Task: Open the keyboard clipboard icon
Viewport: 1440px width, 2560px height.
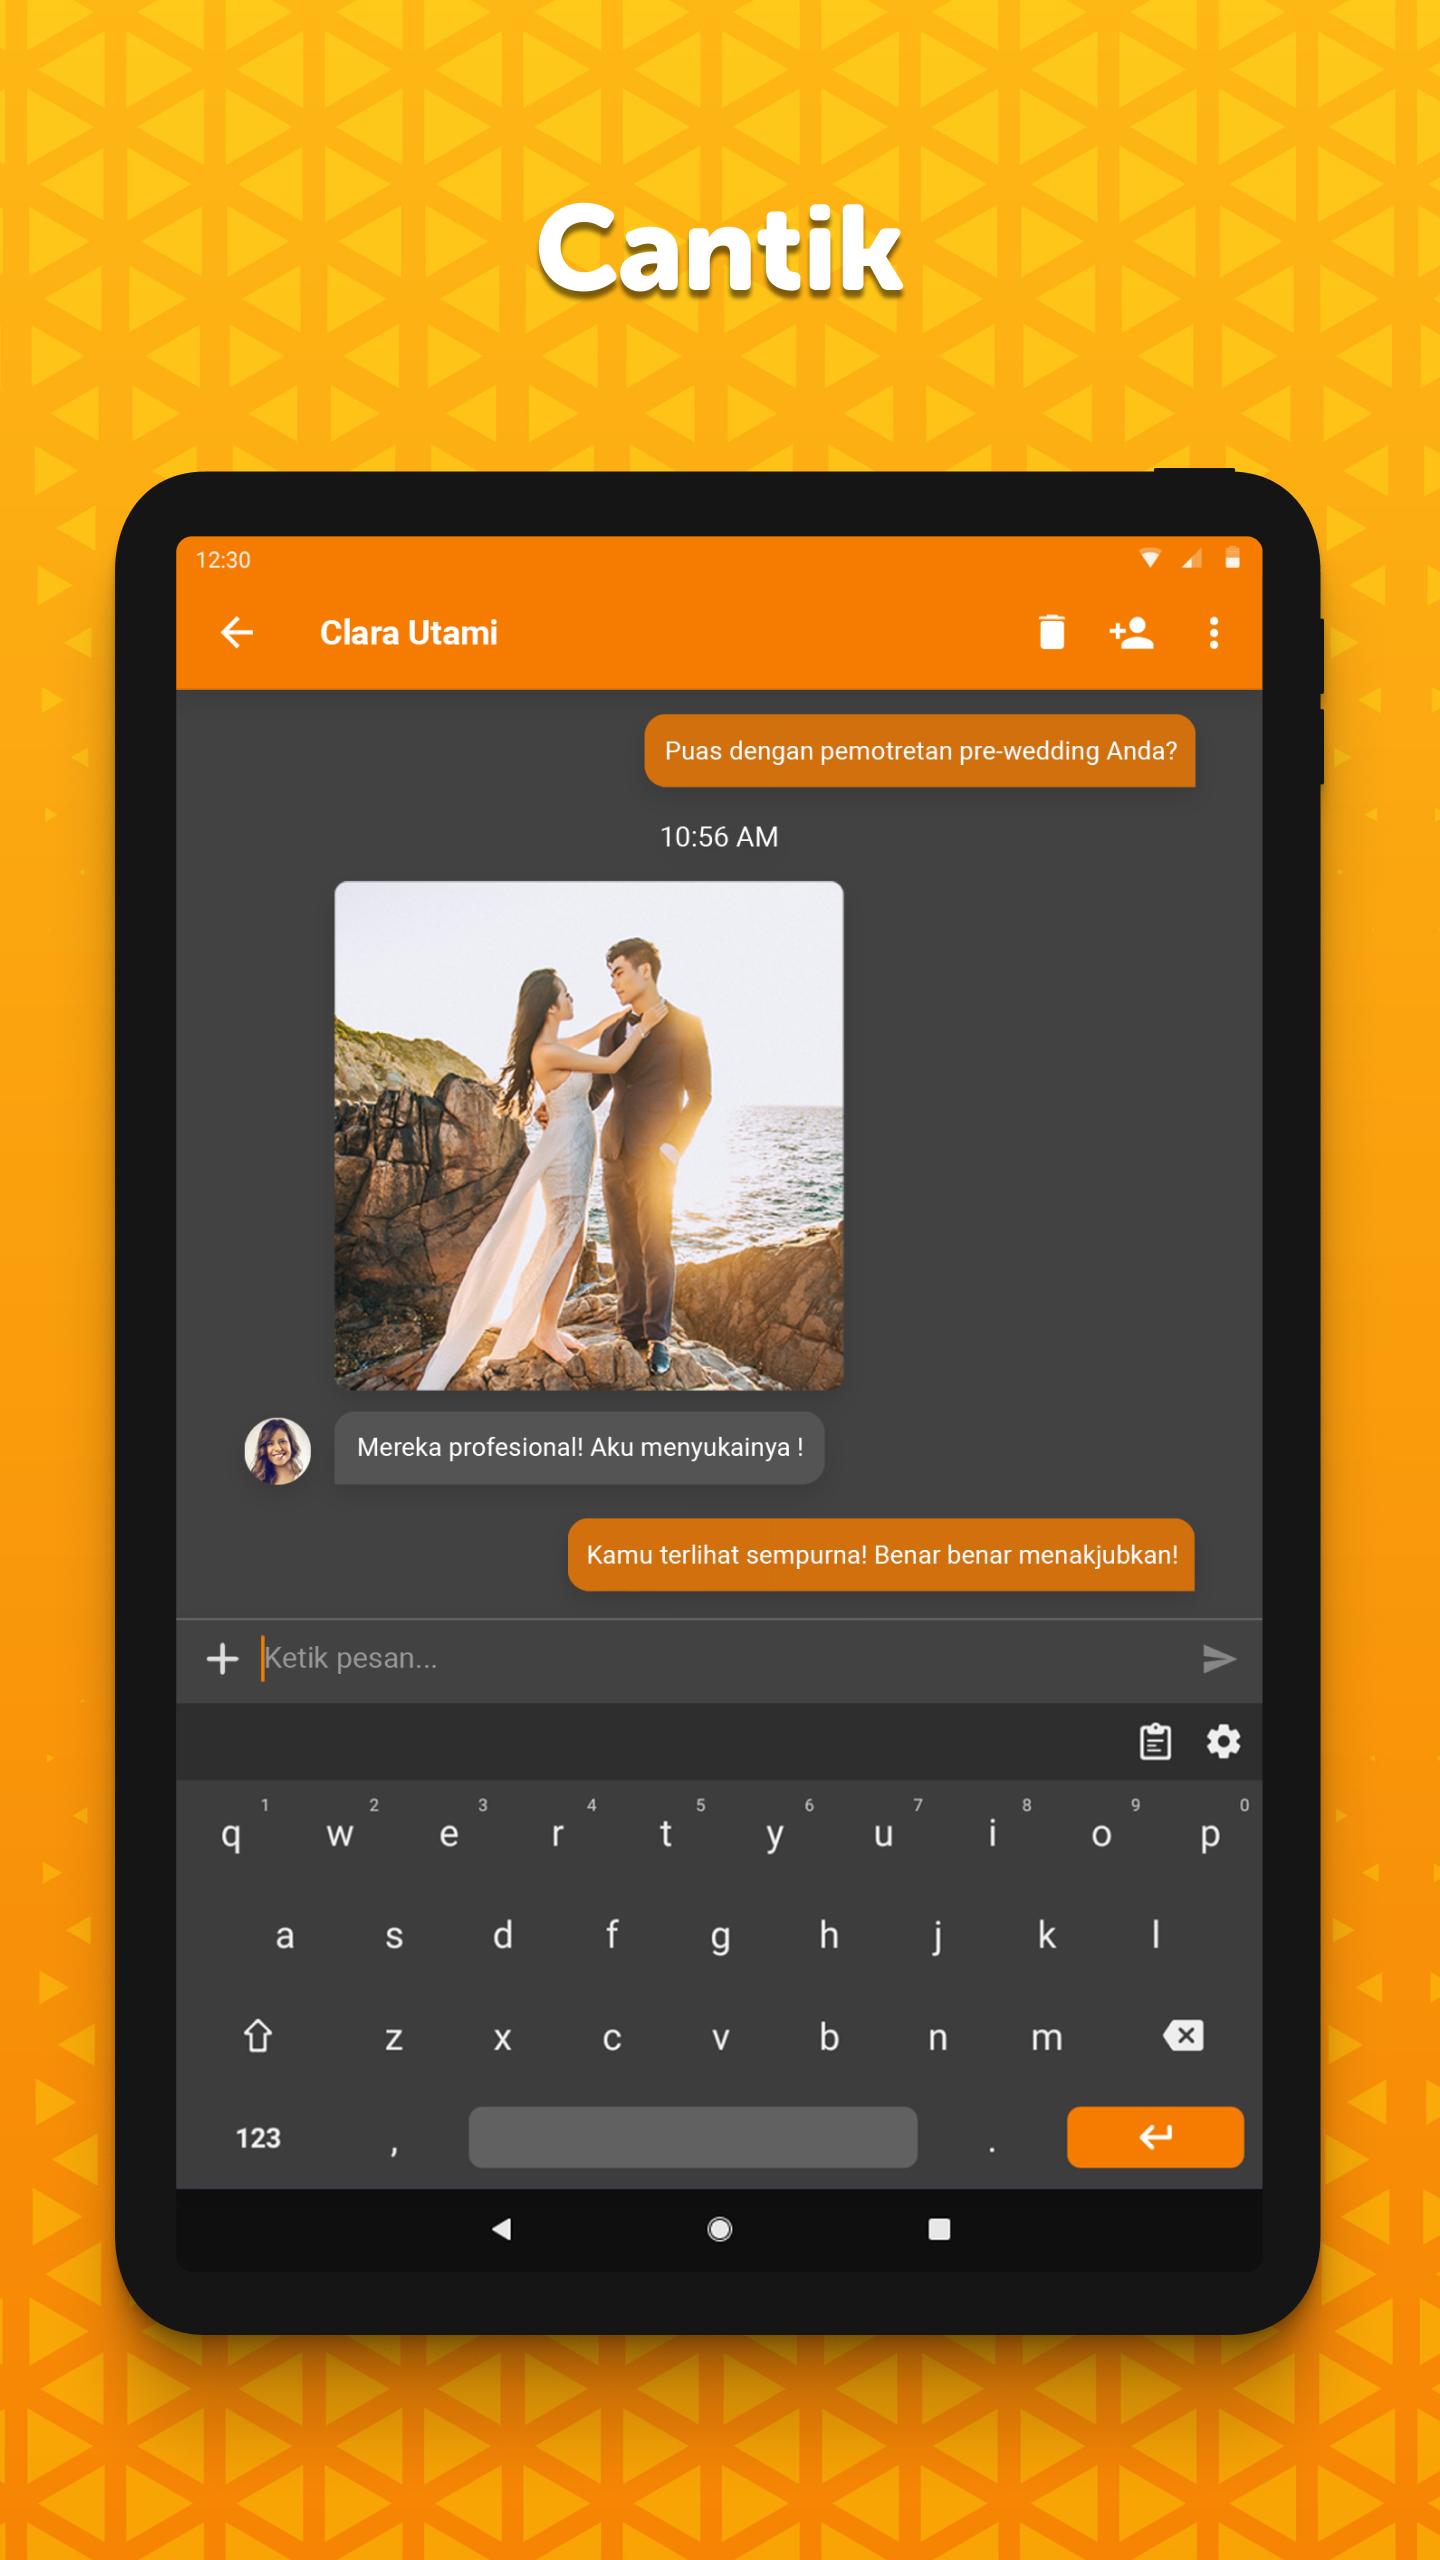Action: pos(1155,1742)
